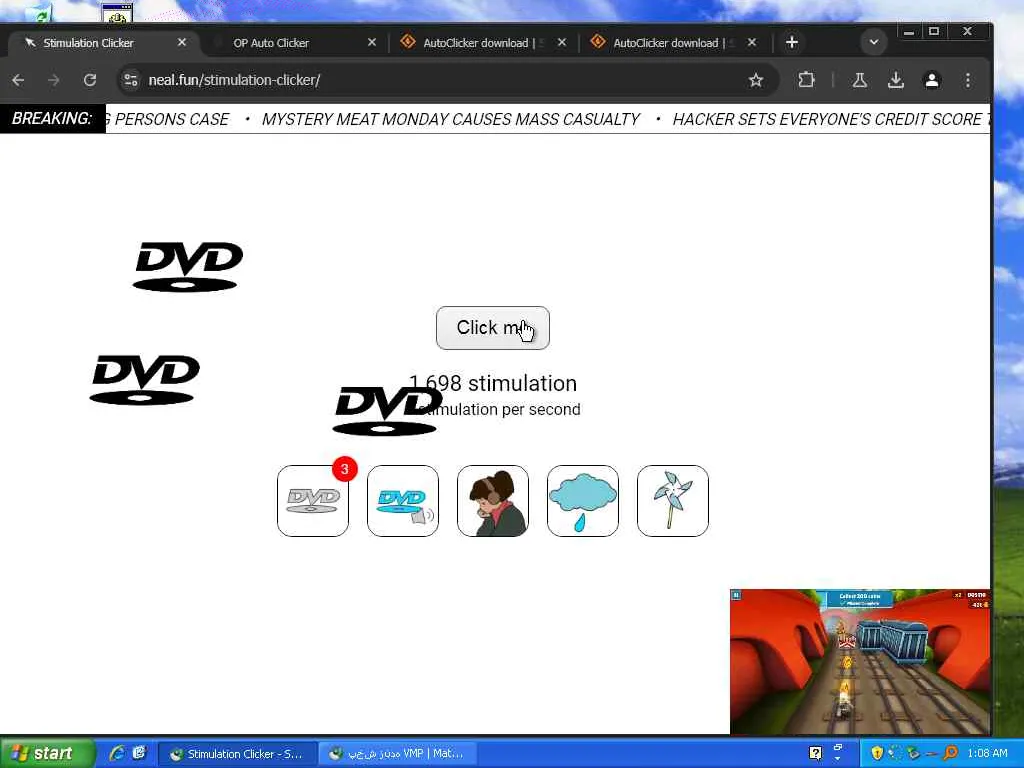Viewport: 1024px width, 768px height.
Task: Select the pinwheel upgrade
Action: [x=673, y=501]
